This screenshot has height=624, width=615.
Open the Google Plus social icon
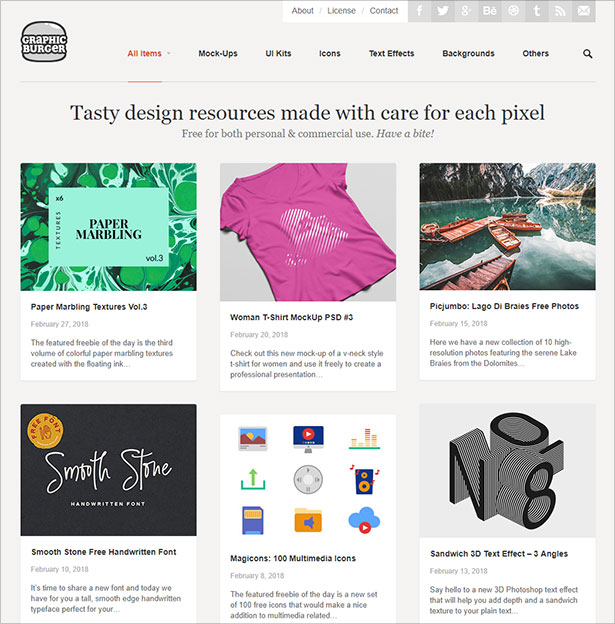point(466,11)
